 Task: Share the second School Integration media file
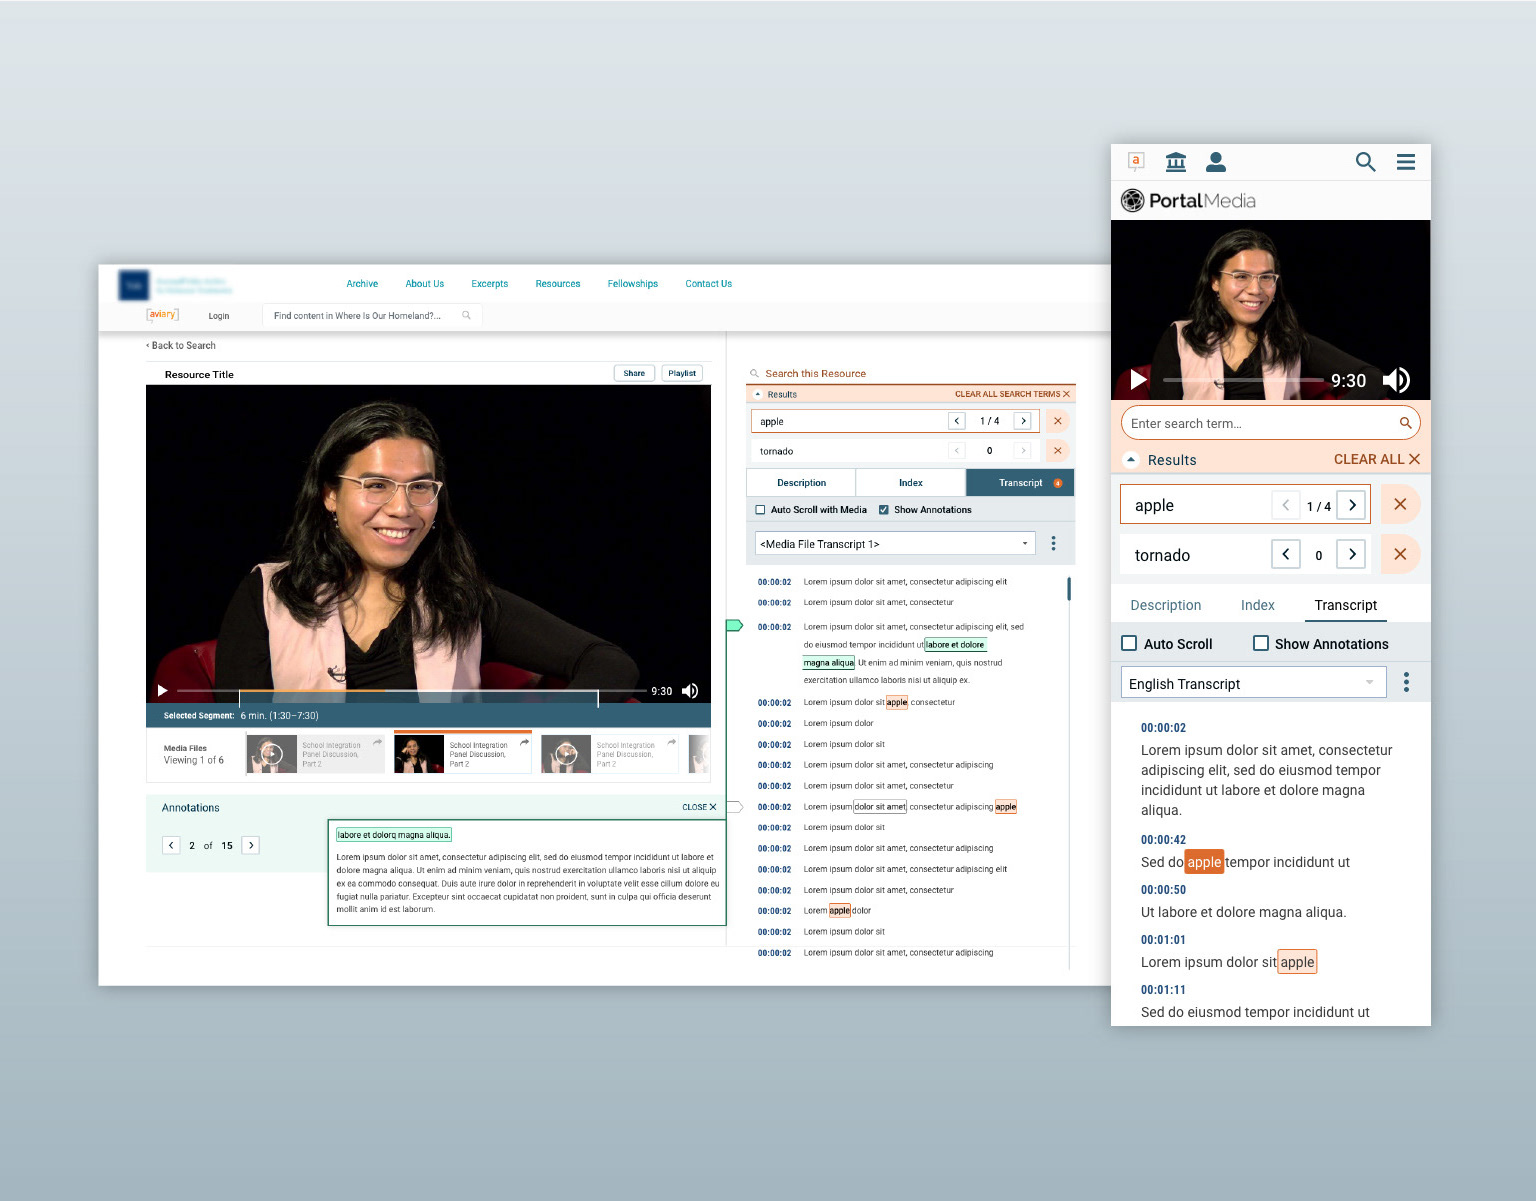[524, 742]
